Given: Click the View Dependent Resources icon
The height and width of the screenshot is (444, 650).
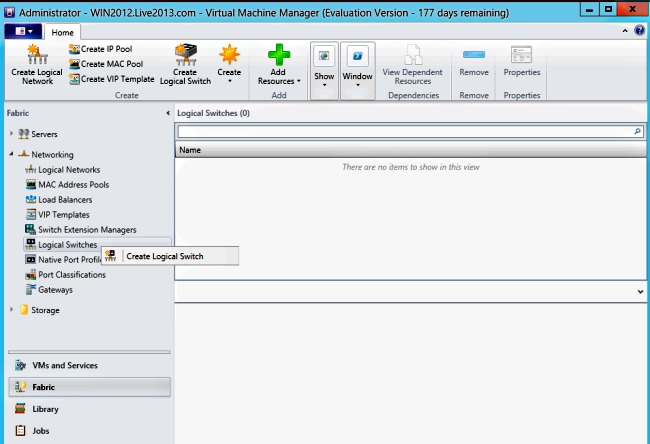Looking at the screenshot, I should [x=413, y=55].
